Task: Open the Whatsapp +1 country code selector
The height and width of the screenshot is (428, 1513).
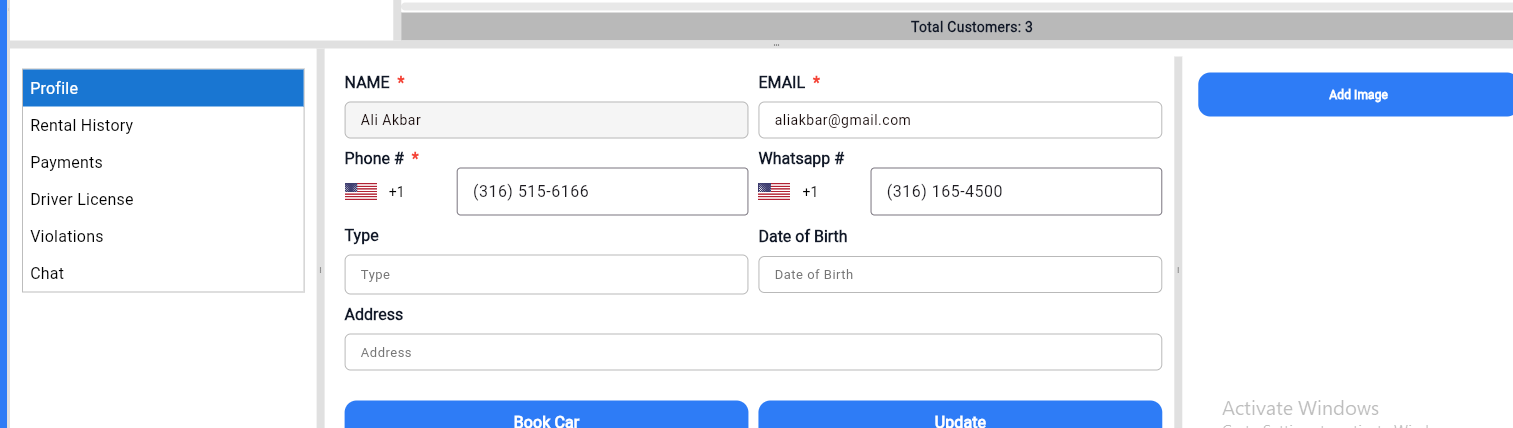Action: tap(810, 192)
